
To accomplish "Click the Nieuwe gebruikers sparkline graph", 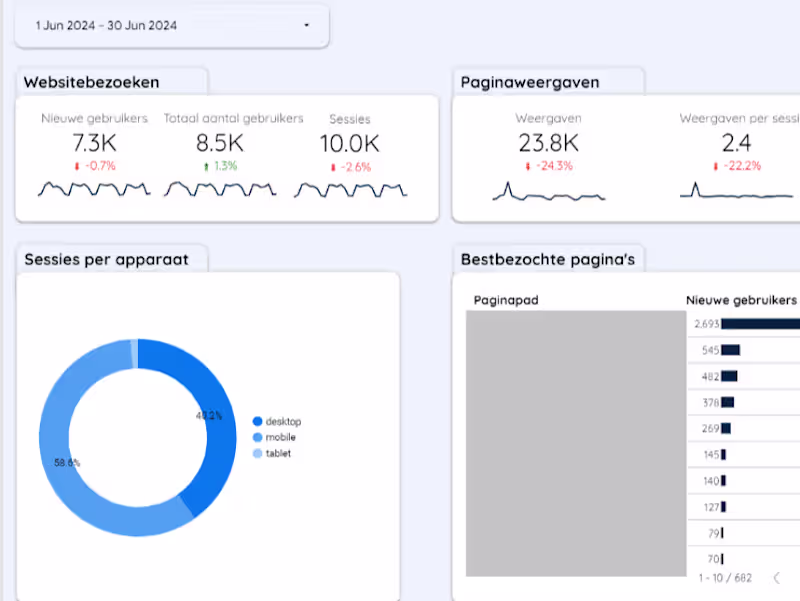I will coord(93,188).
